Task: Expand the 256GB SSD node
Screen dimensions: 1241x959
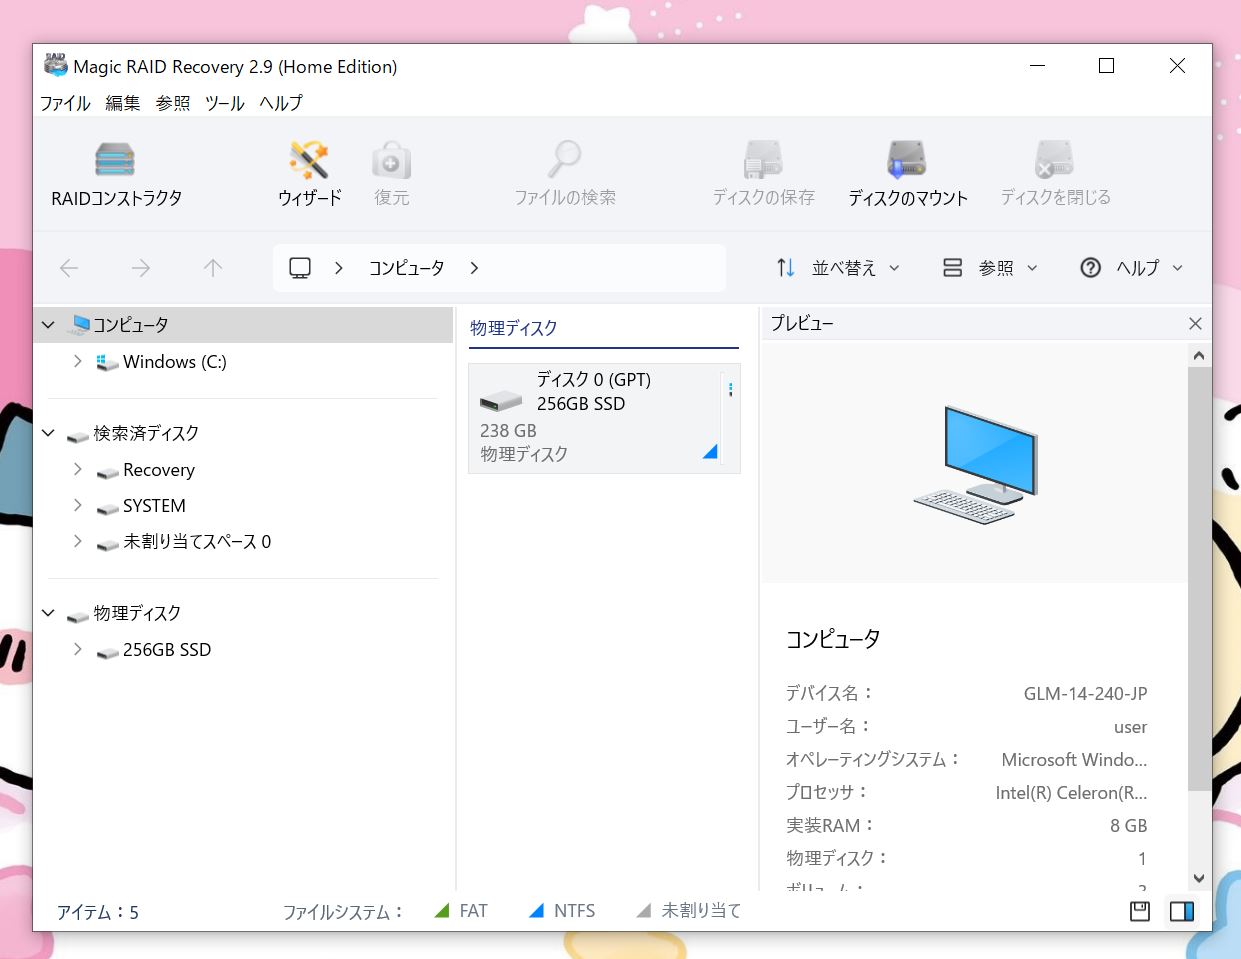Action: click(77, 650)
